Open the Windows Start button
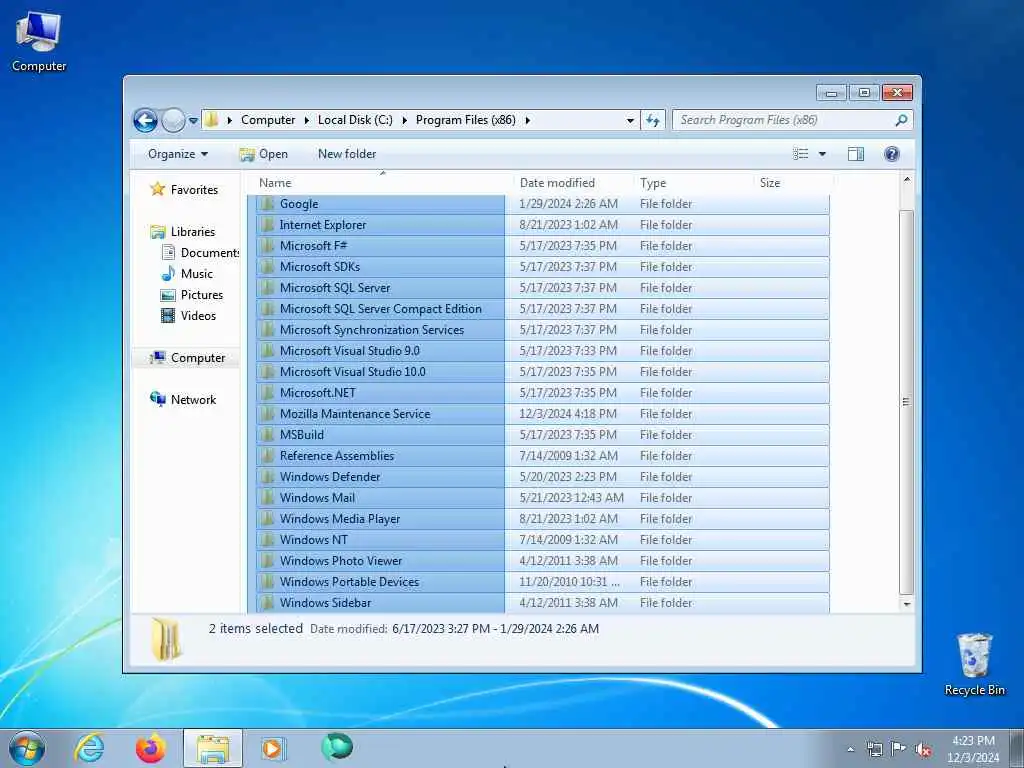This screenshot has height=768, width=1024. tap(27, 748)
